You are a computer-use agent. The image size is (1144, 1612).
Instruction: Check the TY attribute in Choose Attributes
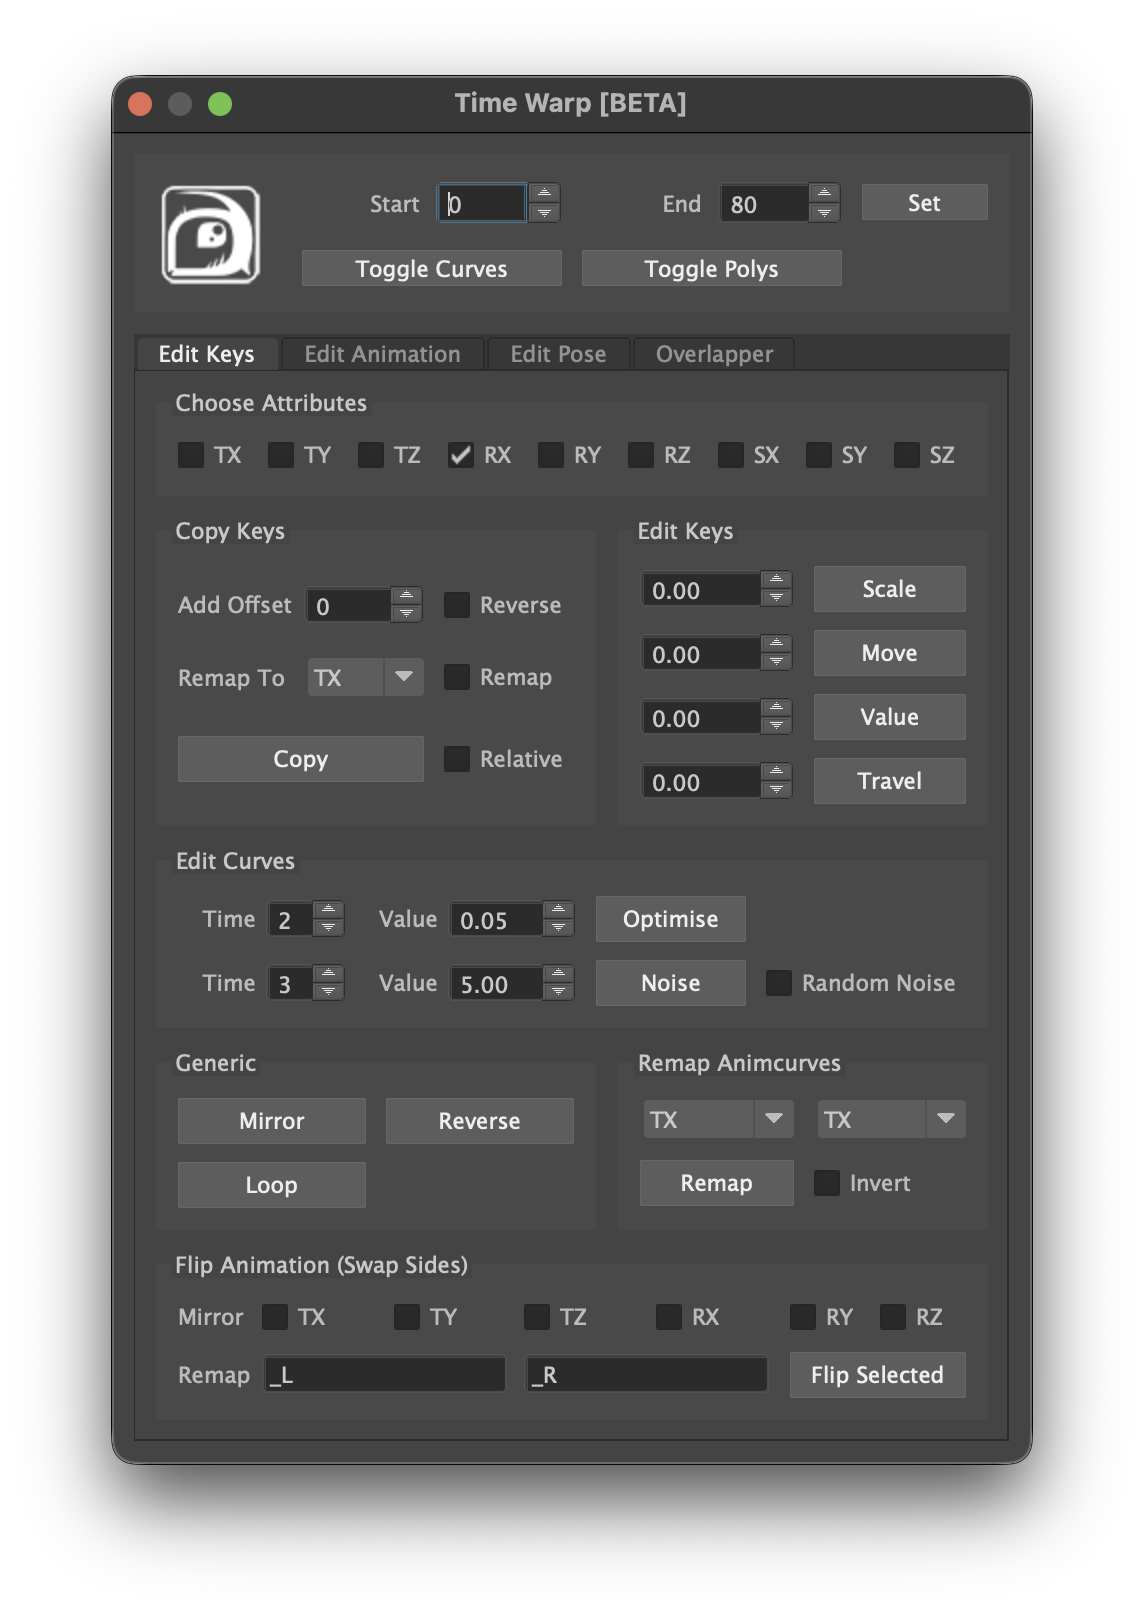coord(281,455)
